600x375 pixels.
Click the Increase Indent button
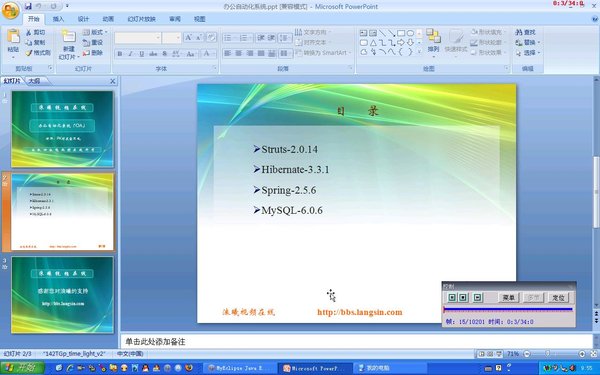271,38
